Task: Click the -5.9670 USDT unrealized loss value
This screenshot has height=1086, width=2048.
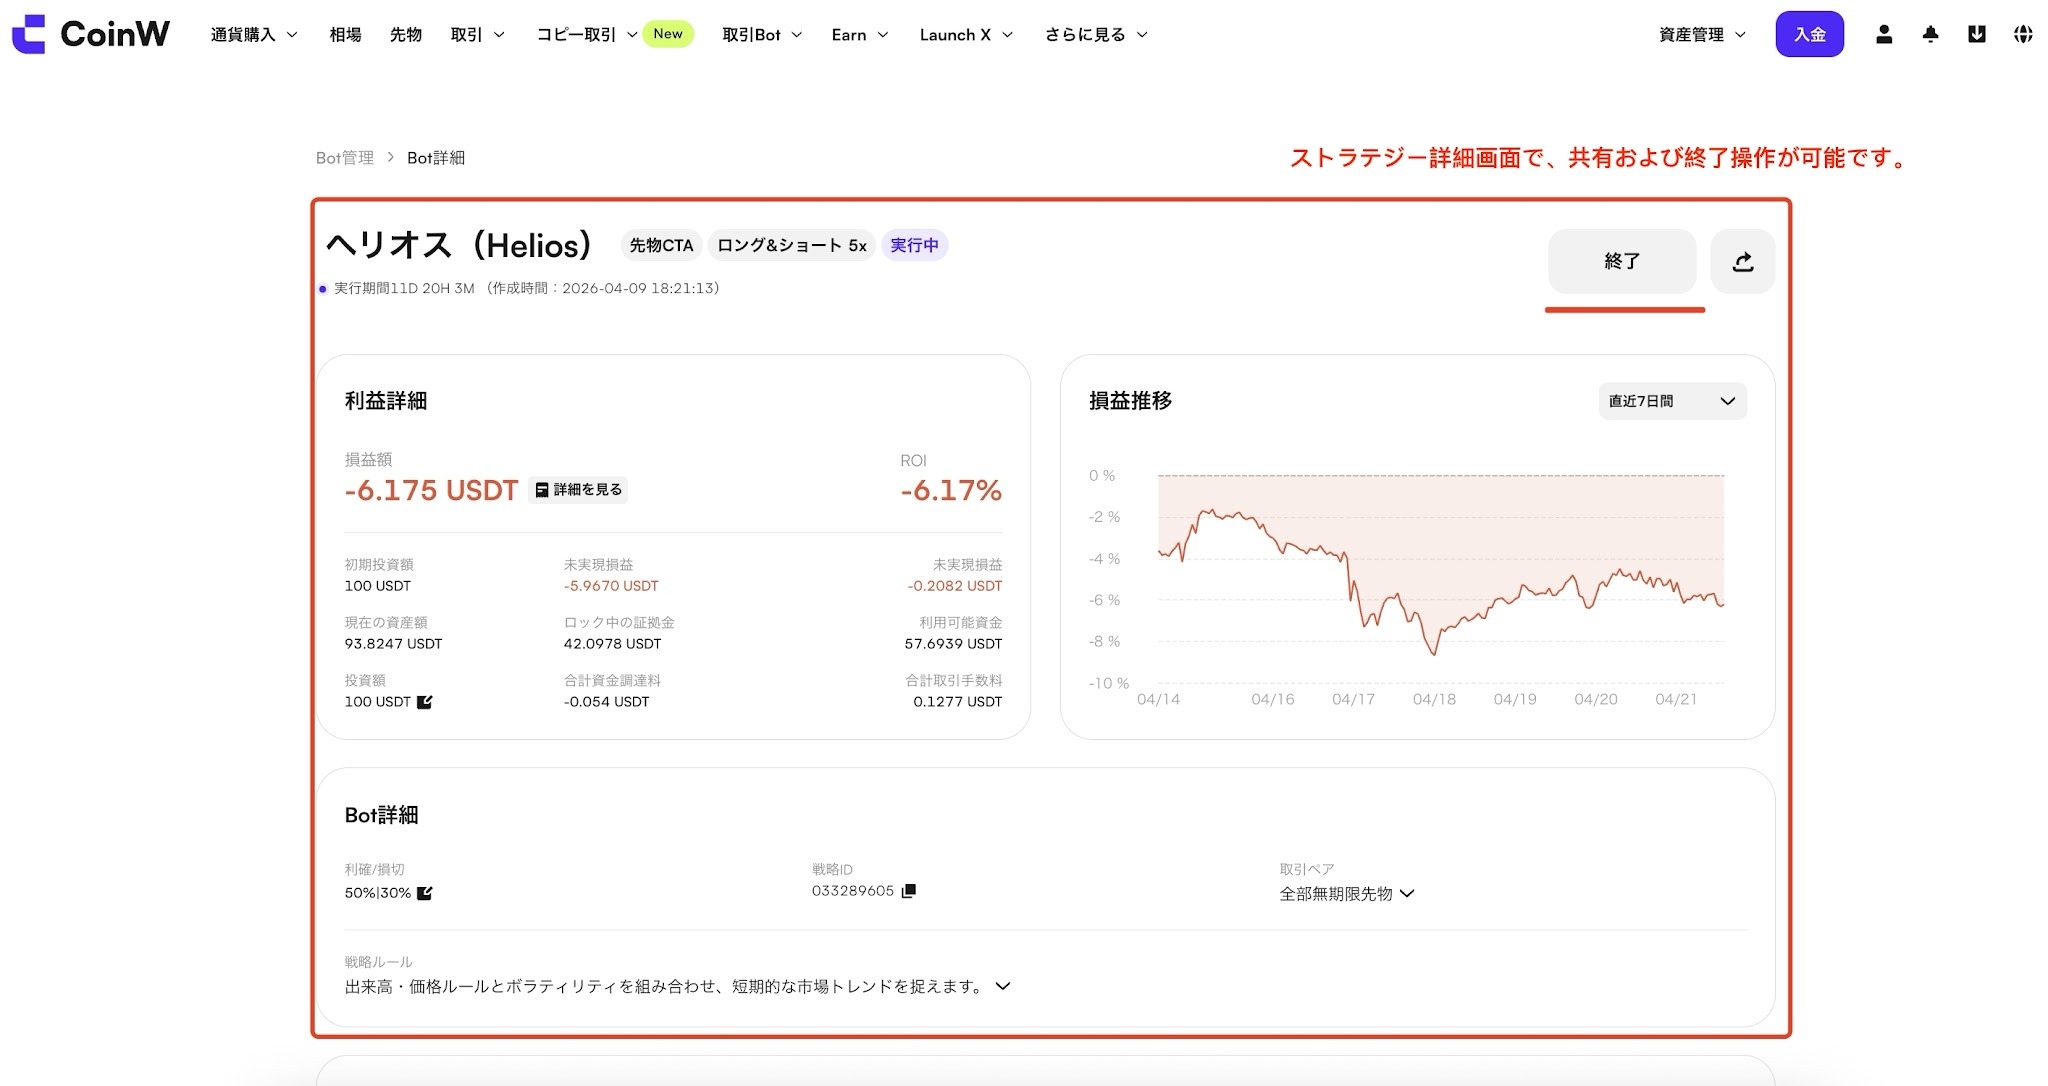Action: pos(611,586)
